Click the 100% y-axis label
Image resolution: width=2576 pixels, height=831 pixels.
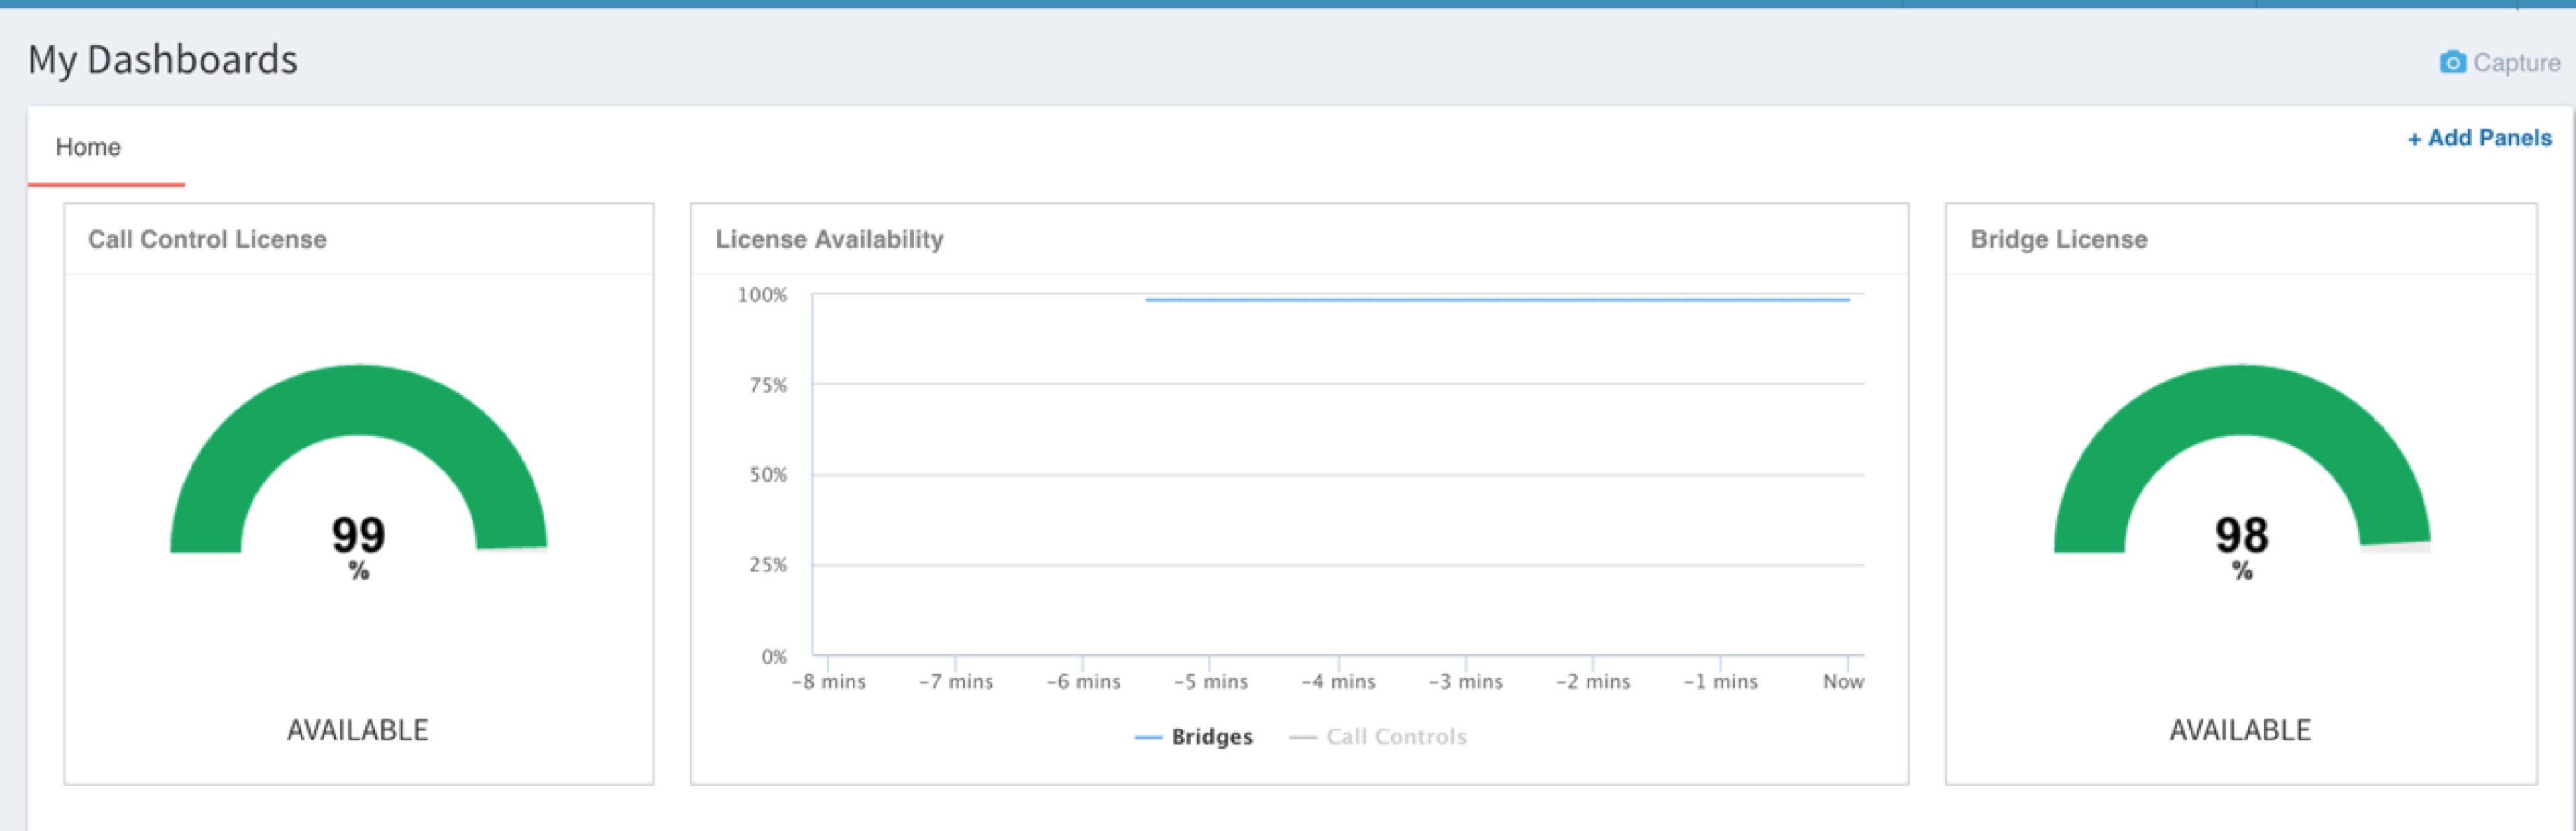pyautogui.click(x=762, y=295)
